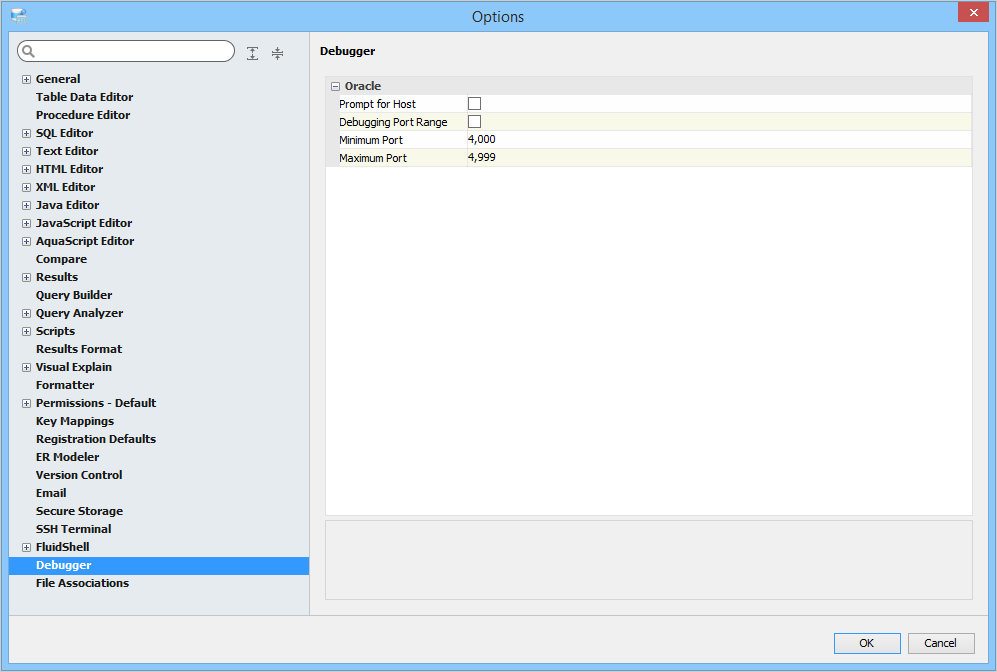Screen dimensions: 997x672
Task: Select ER Modeler options
Action: click(x=67, y=457)
